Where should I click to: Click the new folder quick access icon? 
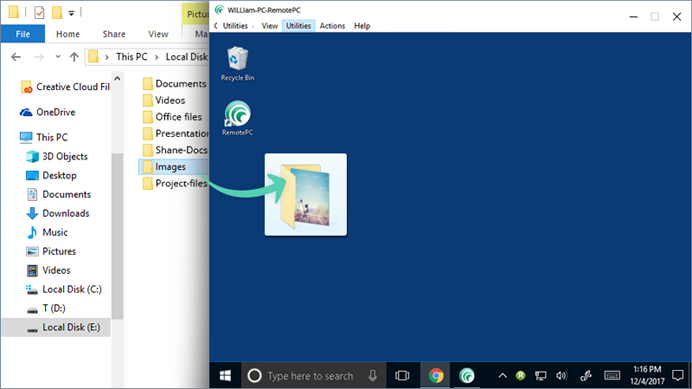[x=57, y=12]
